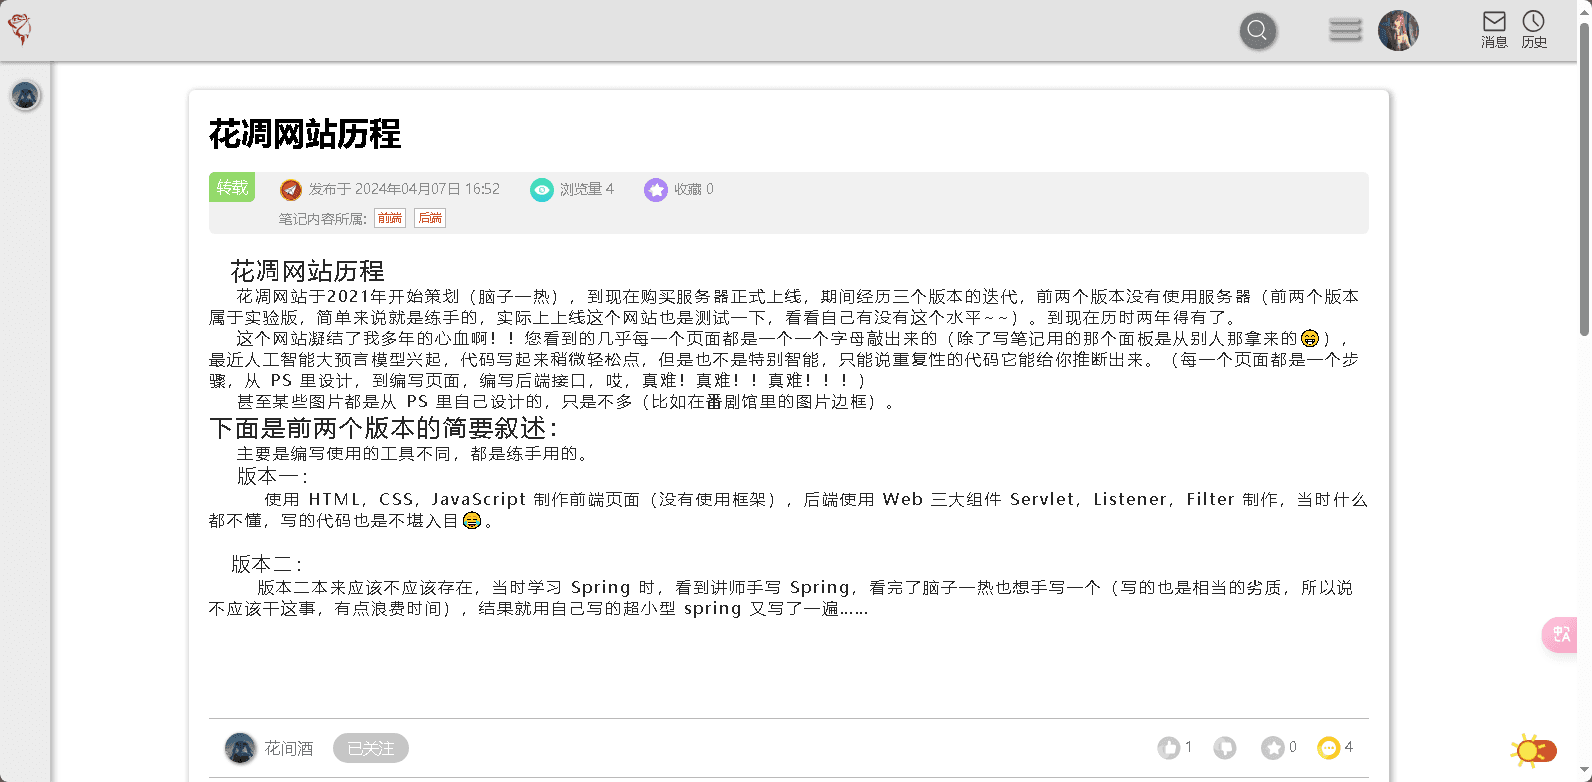
Task: Click the green 转载 badge
Action: tap(231, 188)
